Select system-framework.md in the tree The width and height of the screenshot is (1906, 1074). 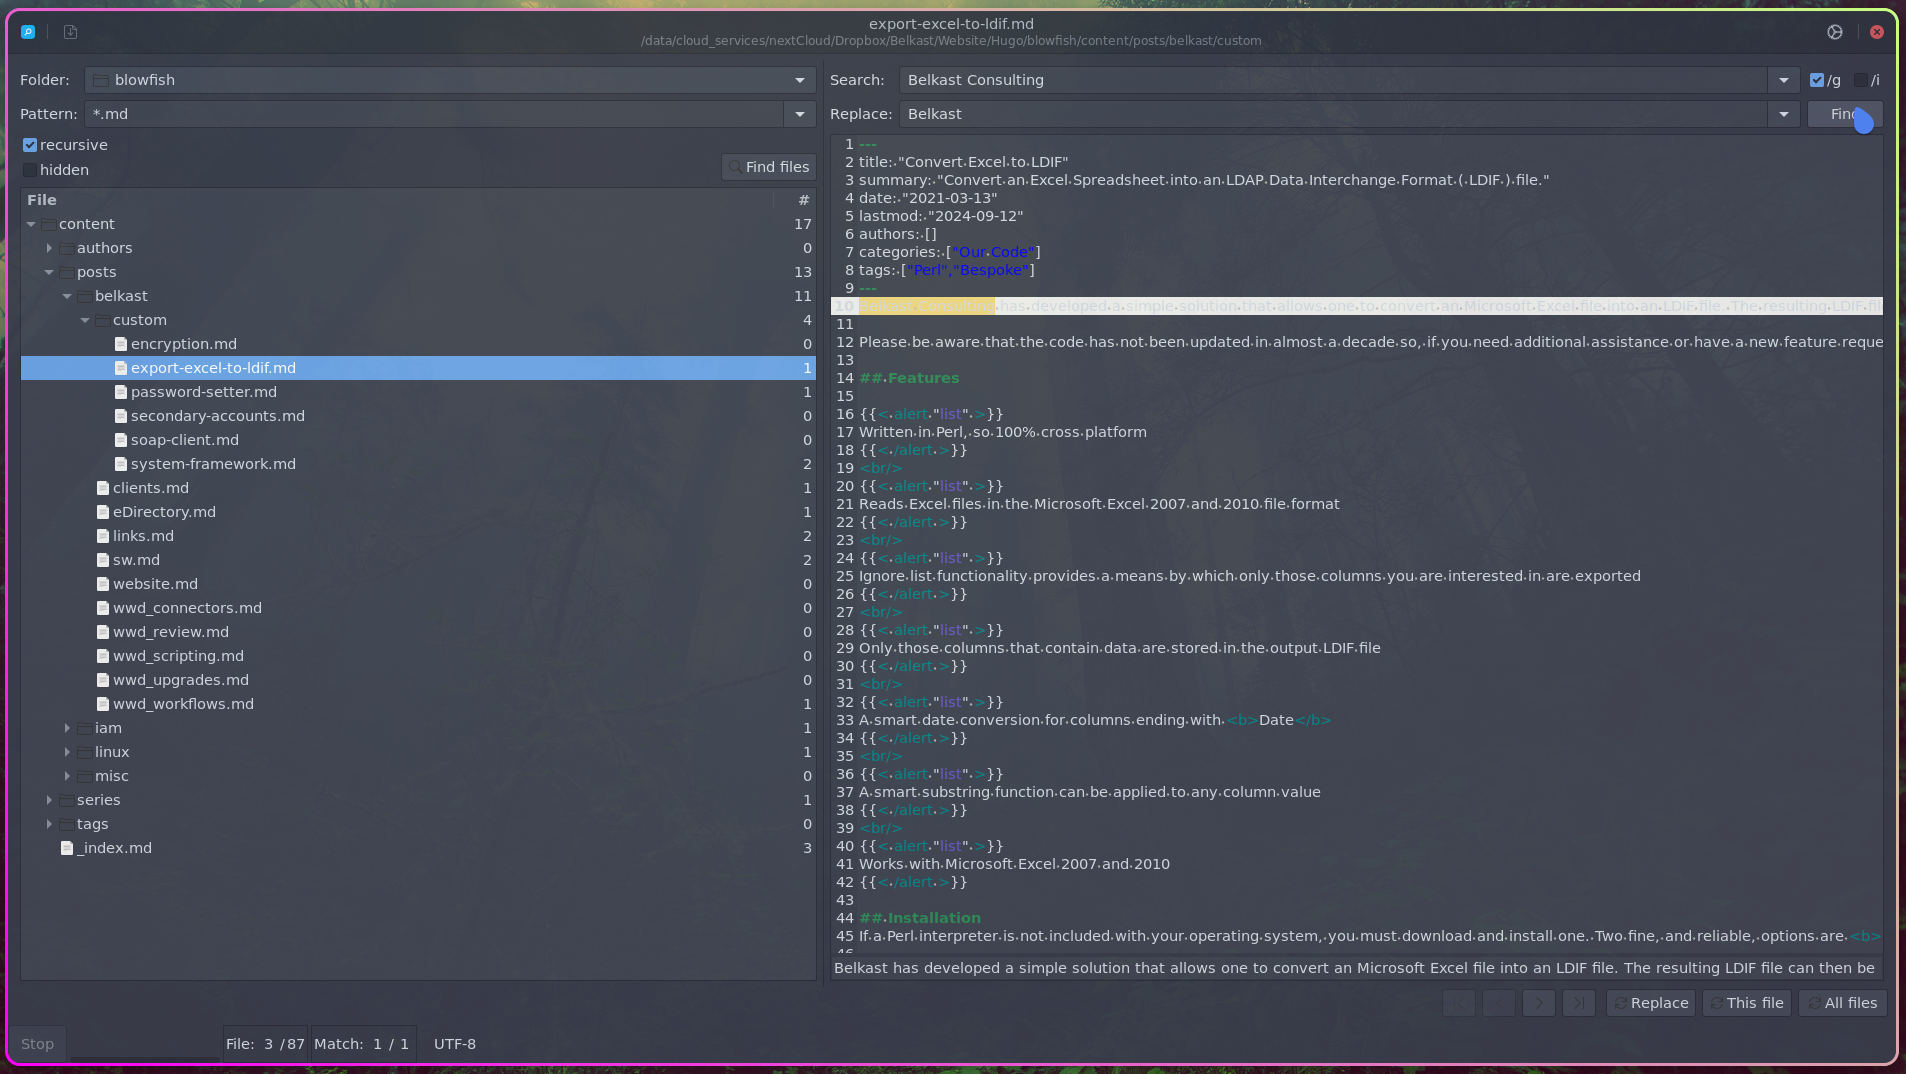[x=418, y=464]
